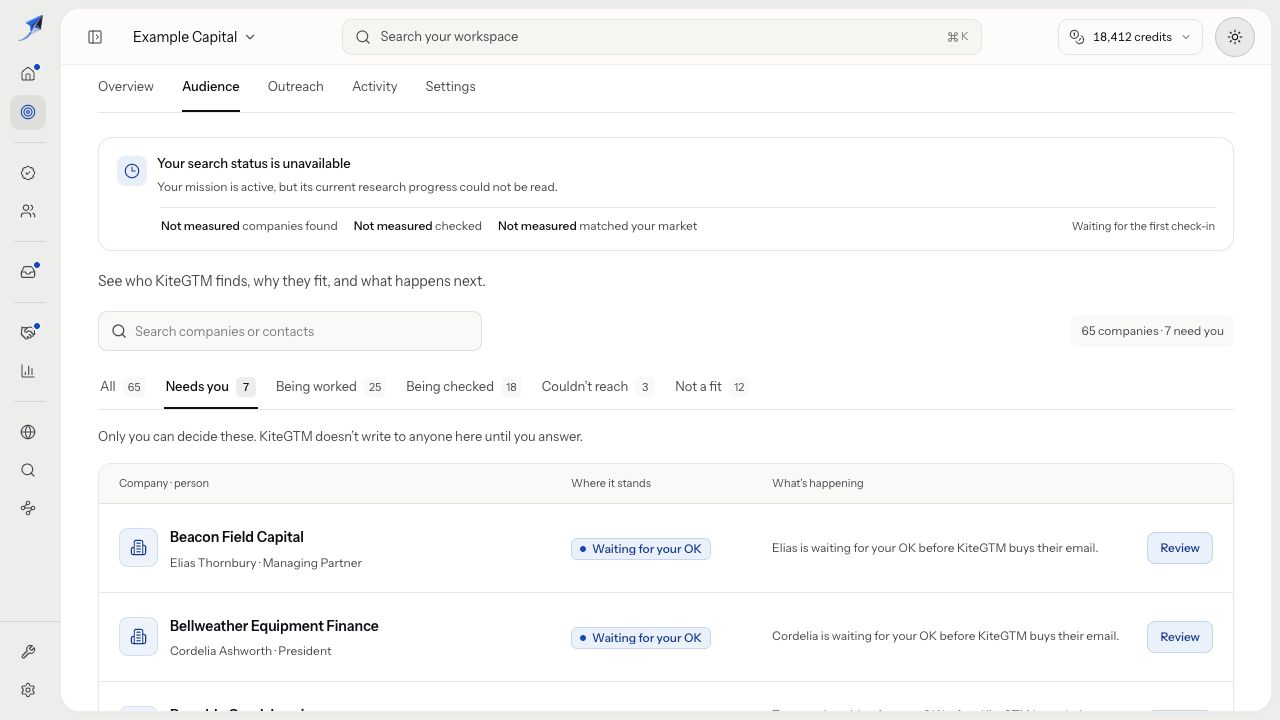
Task: Click the KiteGTM paper plane logo
Action: (x=30, y=27)
